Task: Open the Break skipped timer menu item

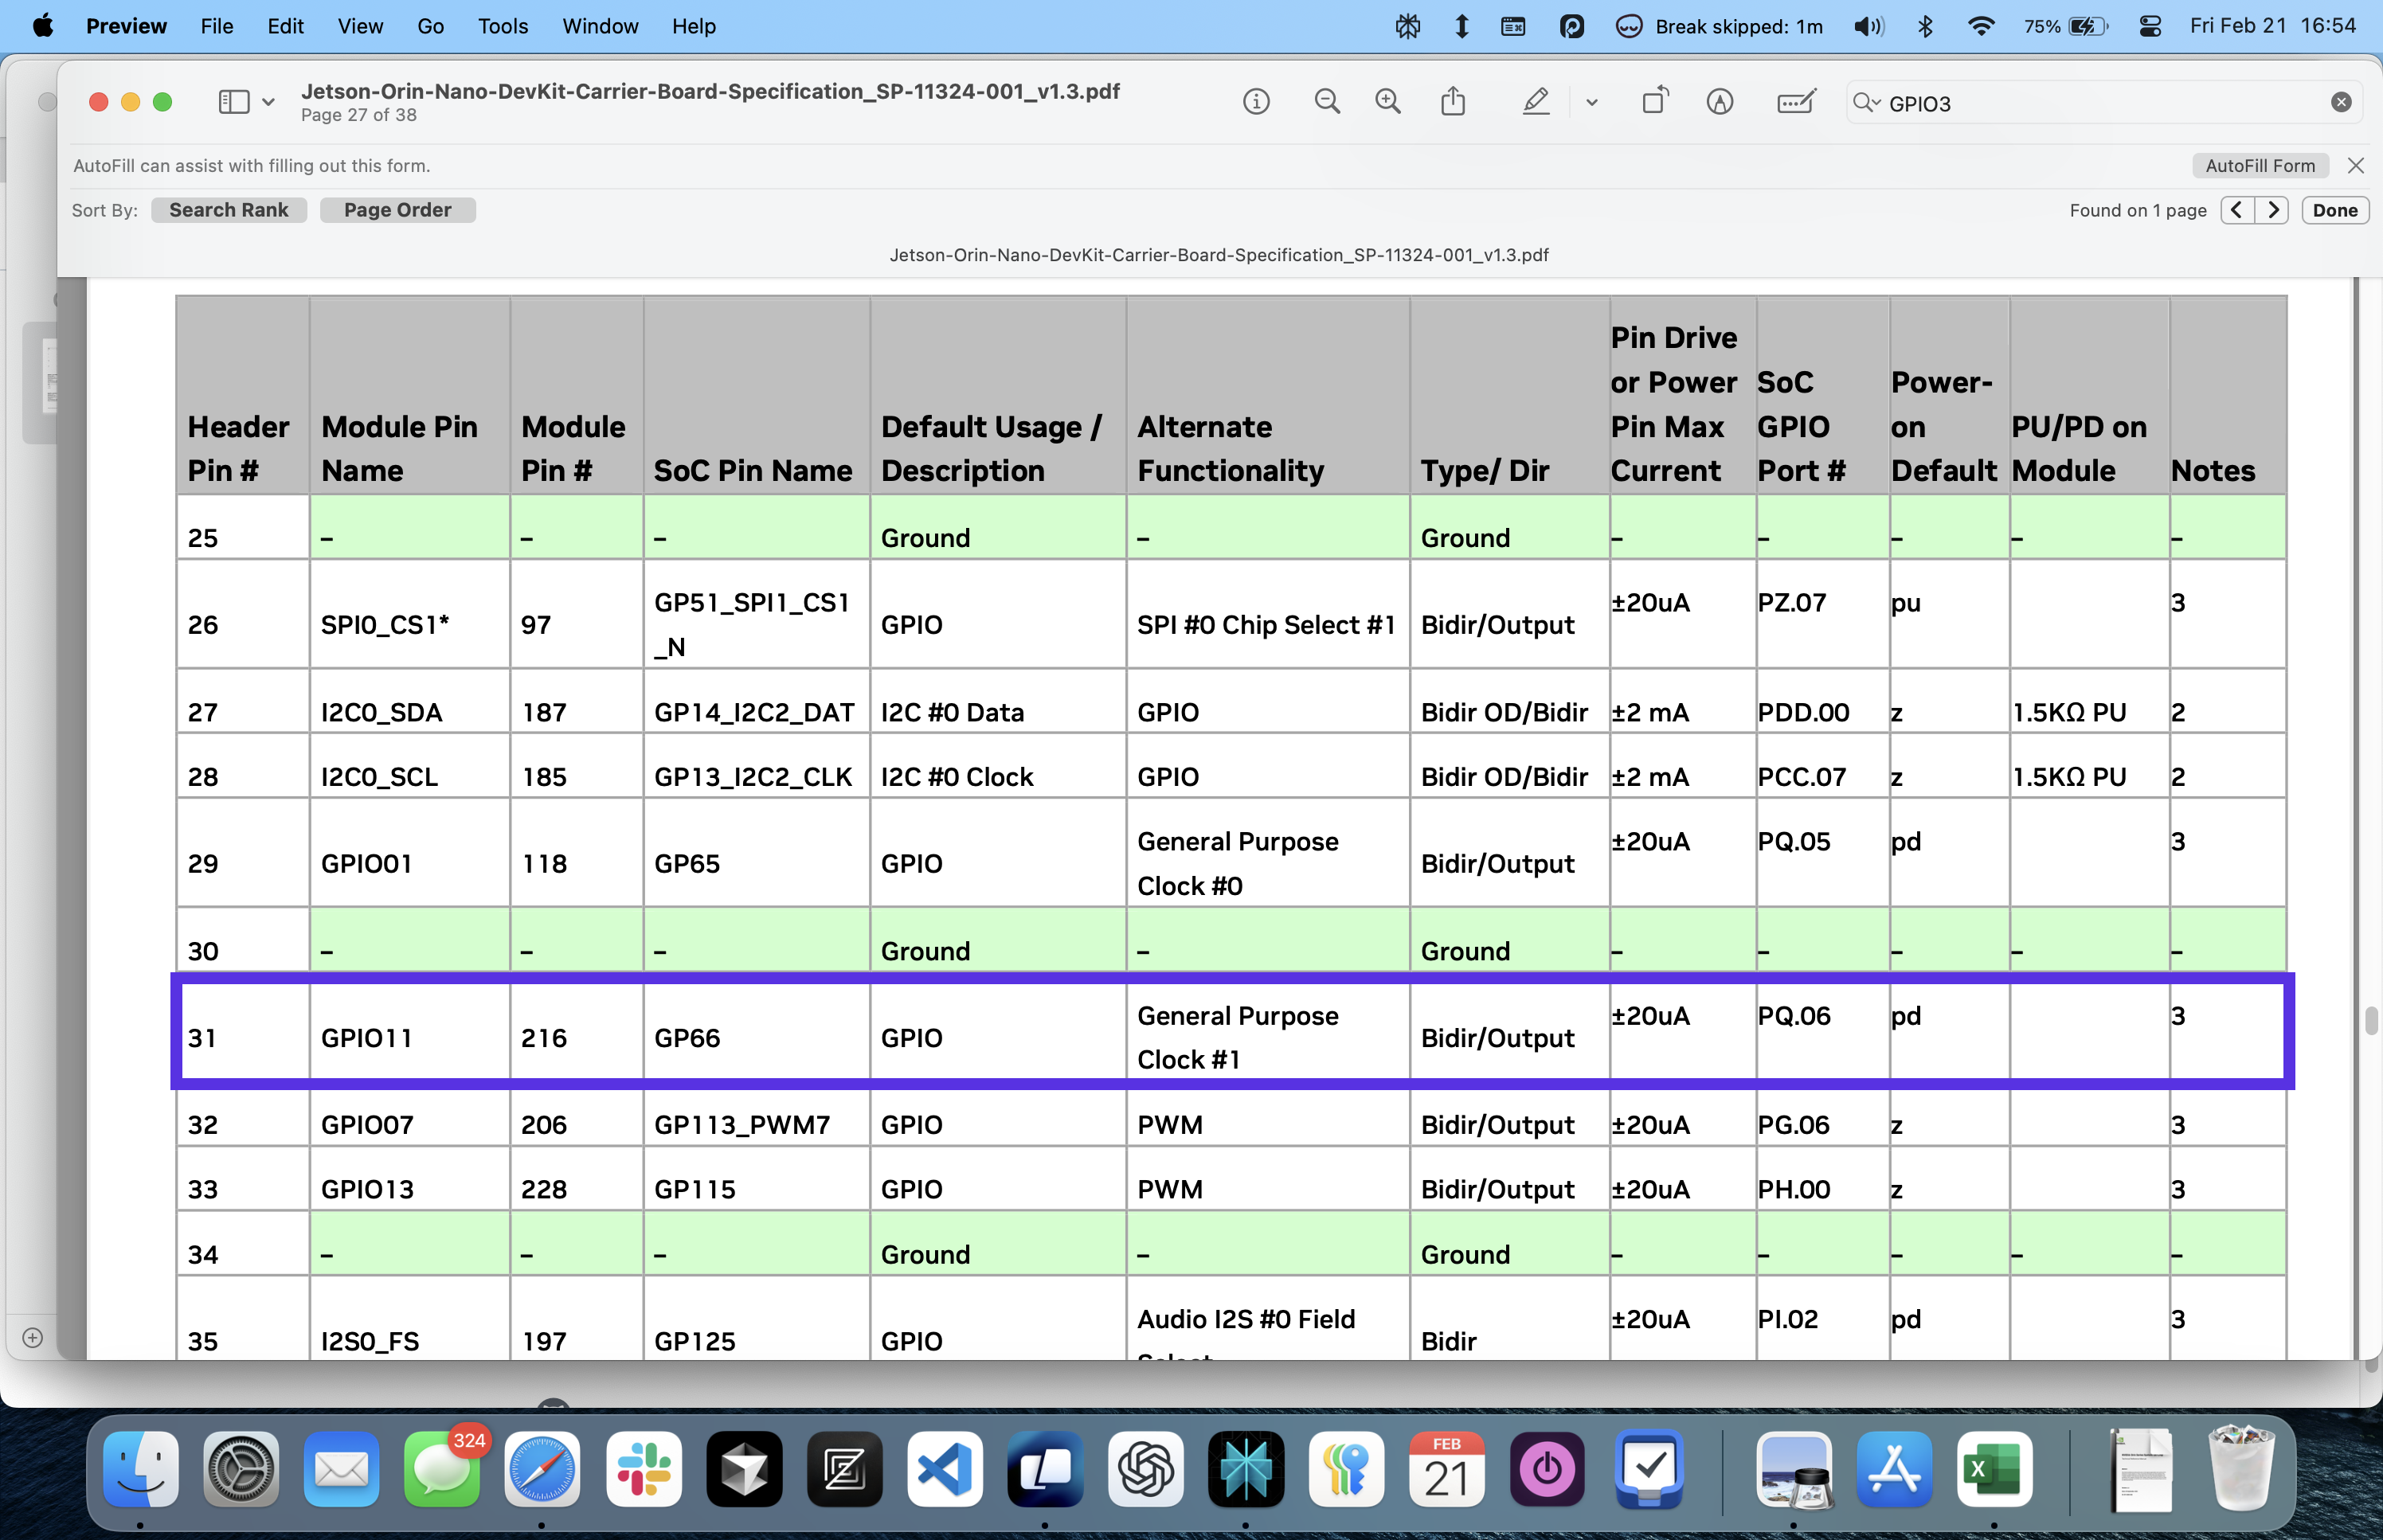Action: point(1719,26)
